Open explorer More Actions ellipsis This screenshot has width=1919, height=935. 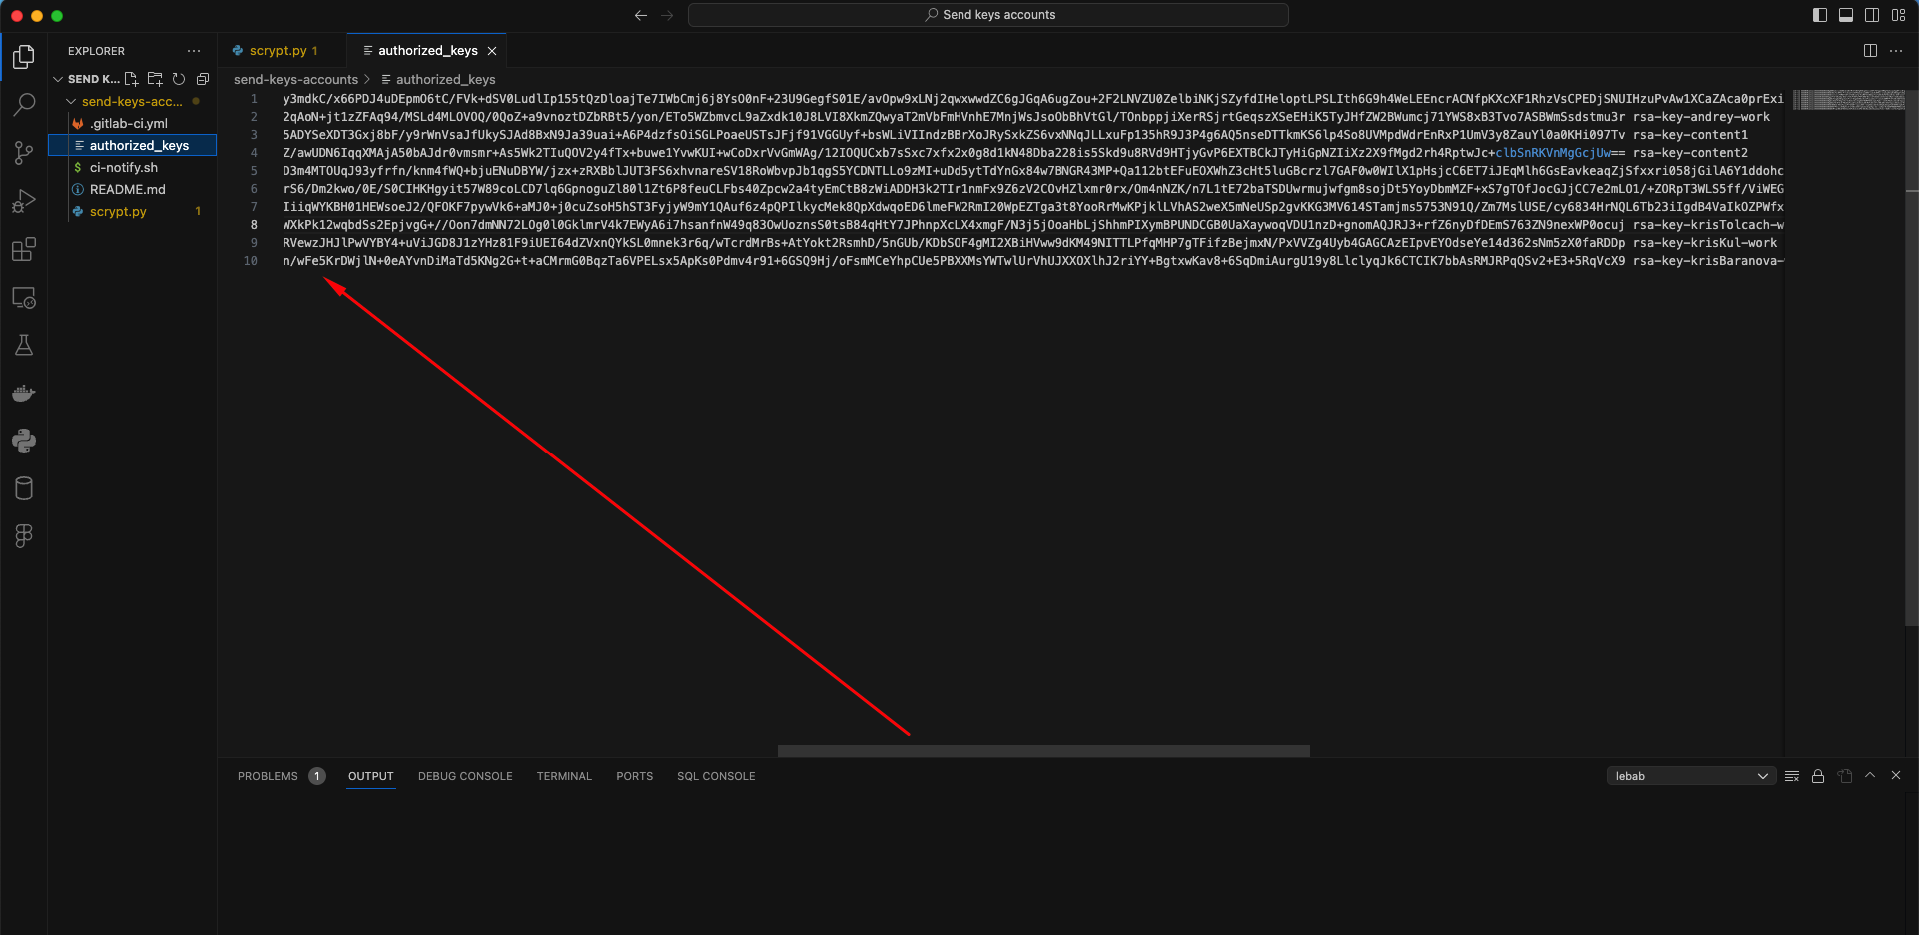coord(194,51)
